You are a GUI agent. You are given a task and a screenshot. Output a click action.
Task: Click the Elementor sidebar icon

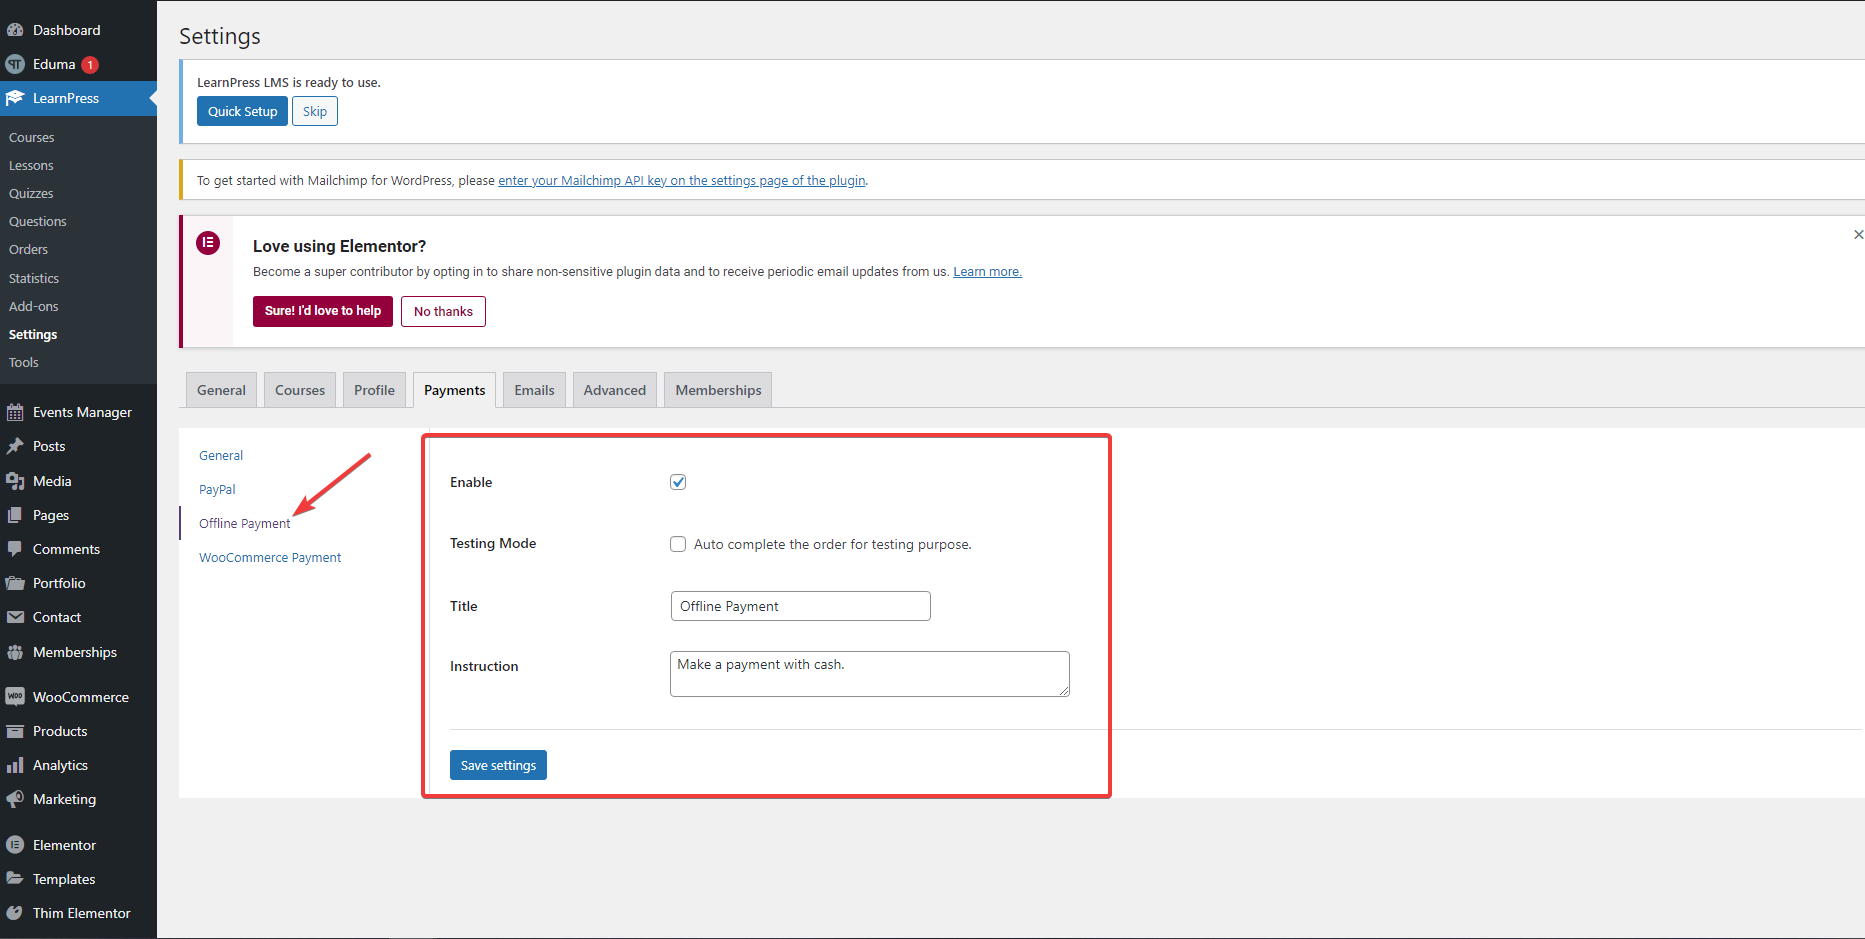click(15, 845)
